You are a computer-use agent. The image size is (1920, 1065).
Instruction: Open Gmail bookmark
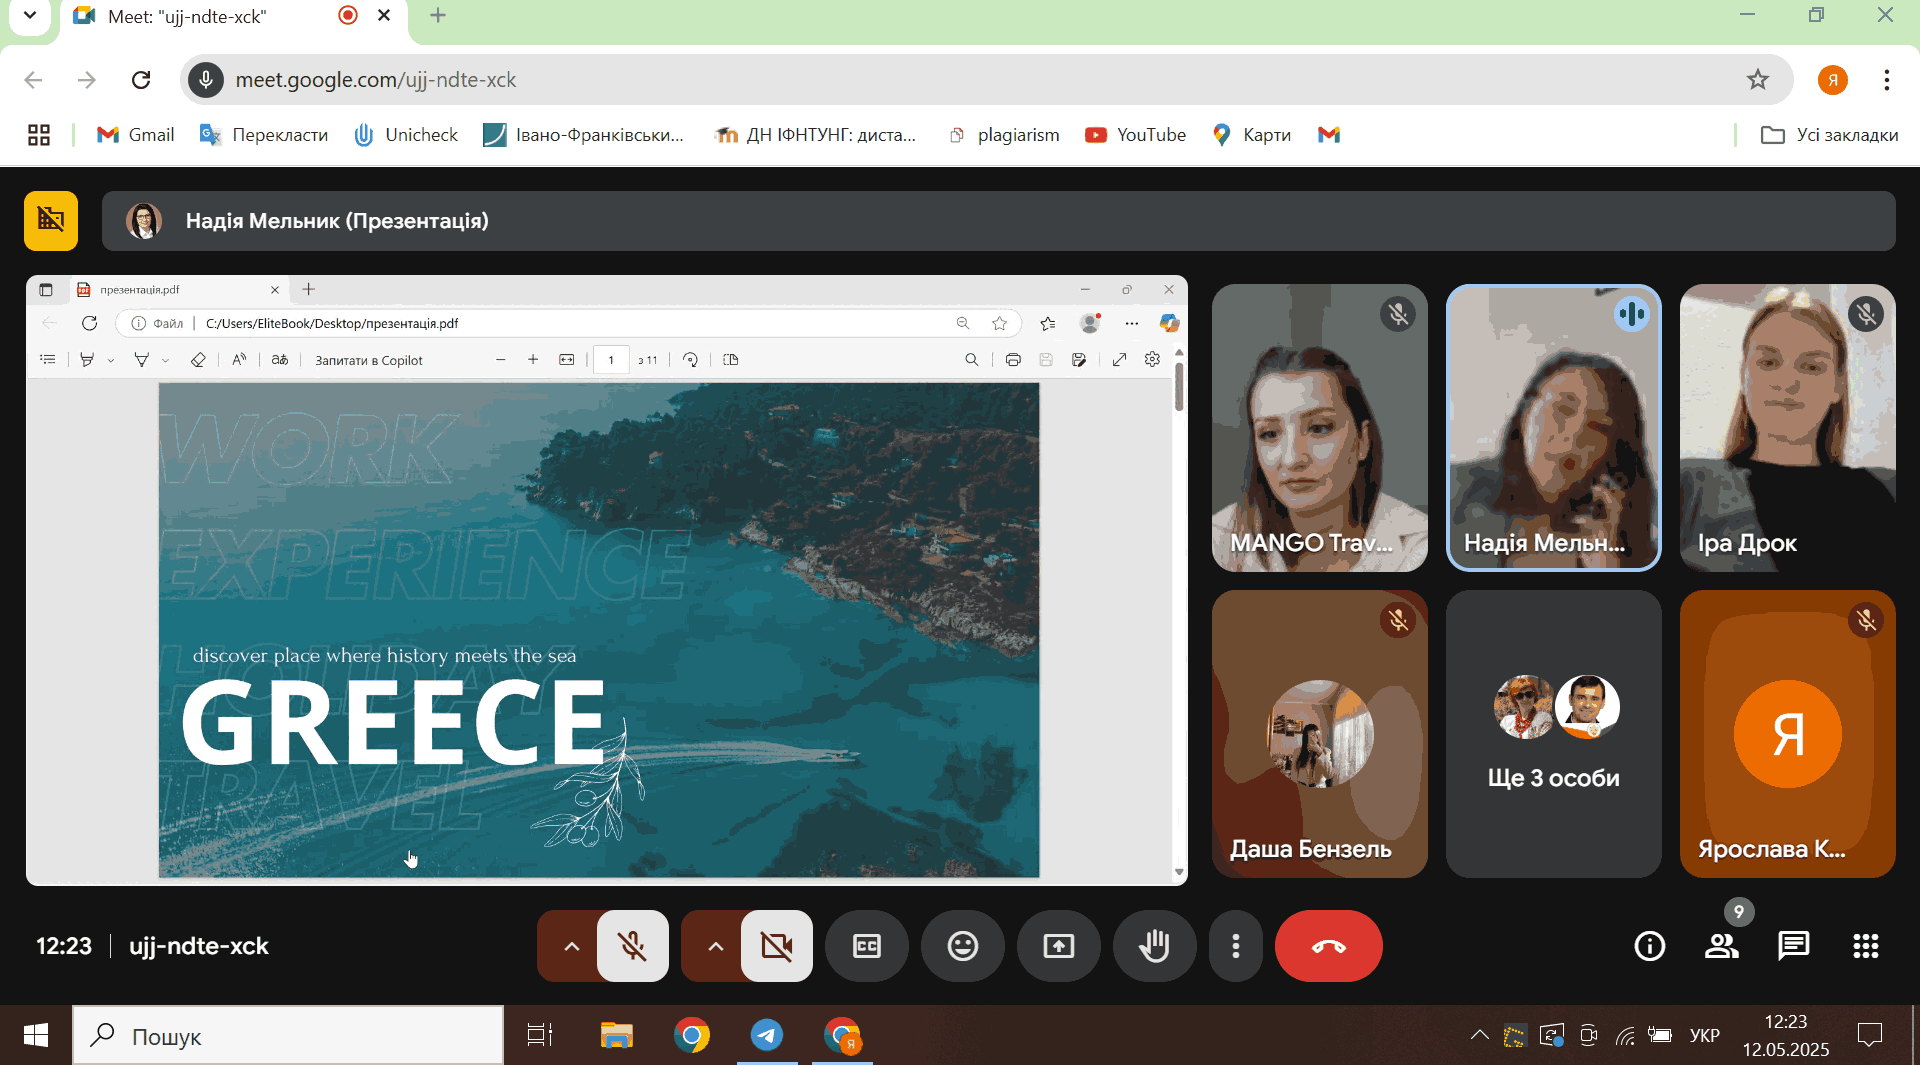point(135,135)
